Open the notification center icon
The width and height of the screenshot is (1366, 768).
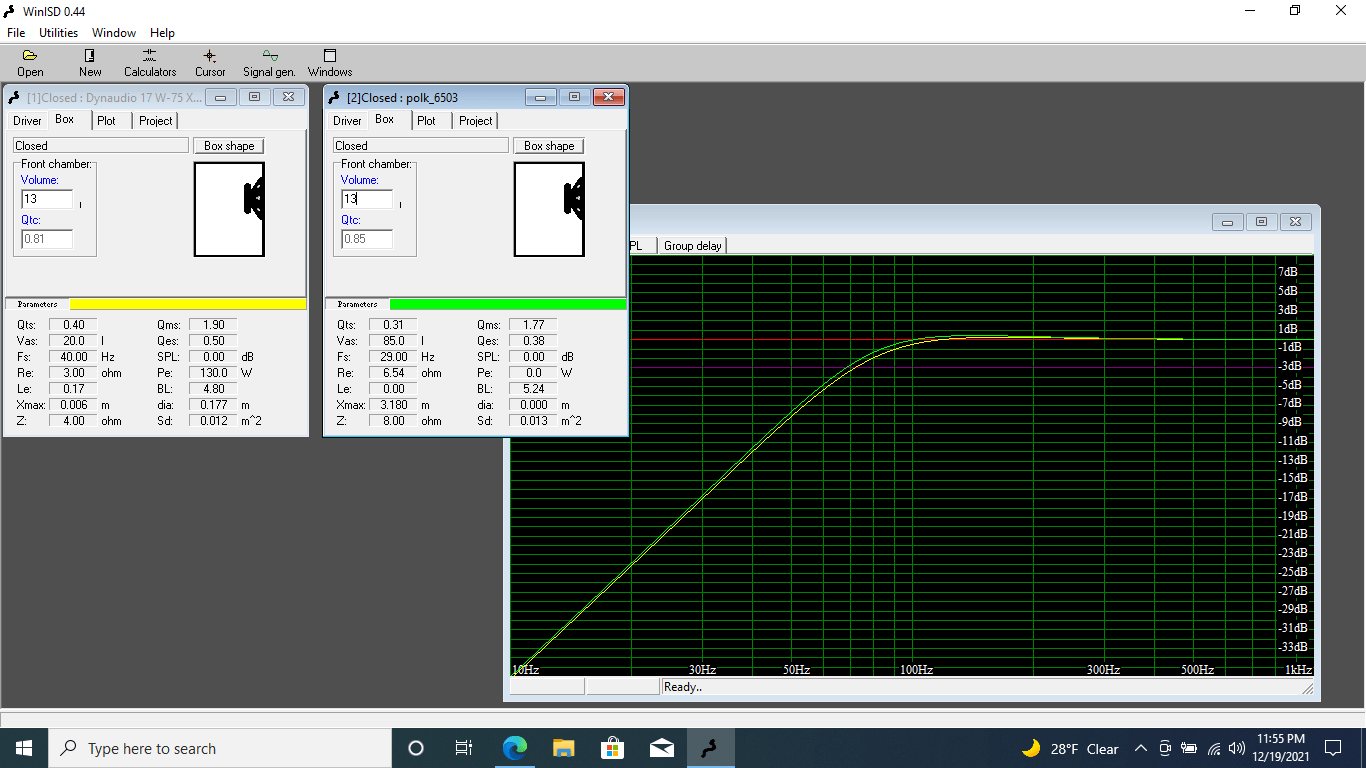(x=1332, y=749)
